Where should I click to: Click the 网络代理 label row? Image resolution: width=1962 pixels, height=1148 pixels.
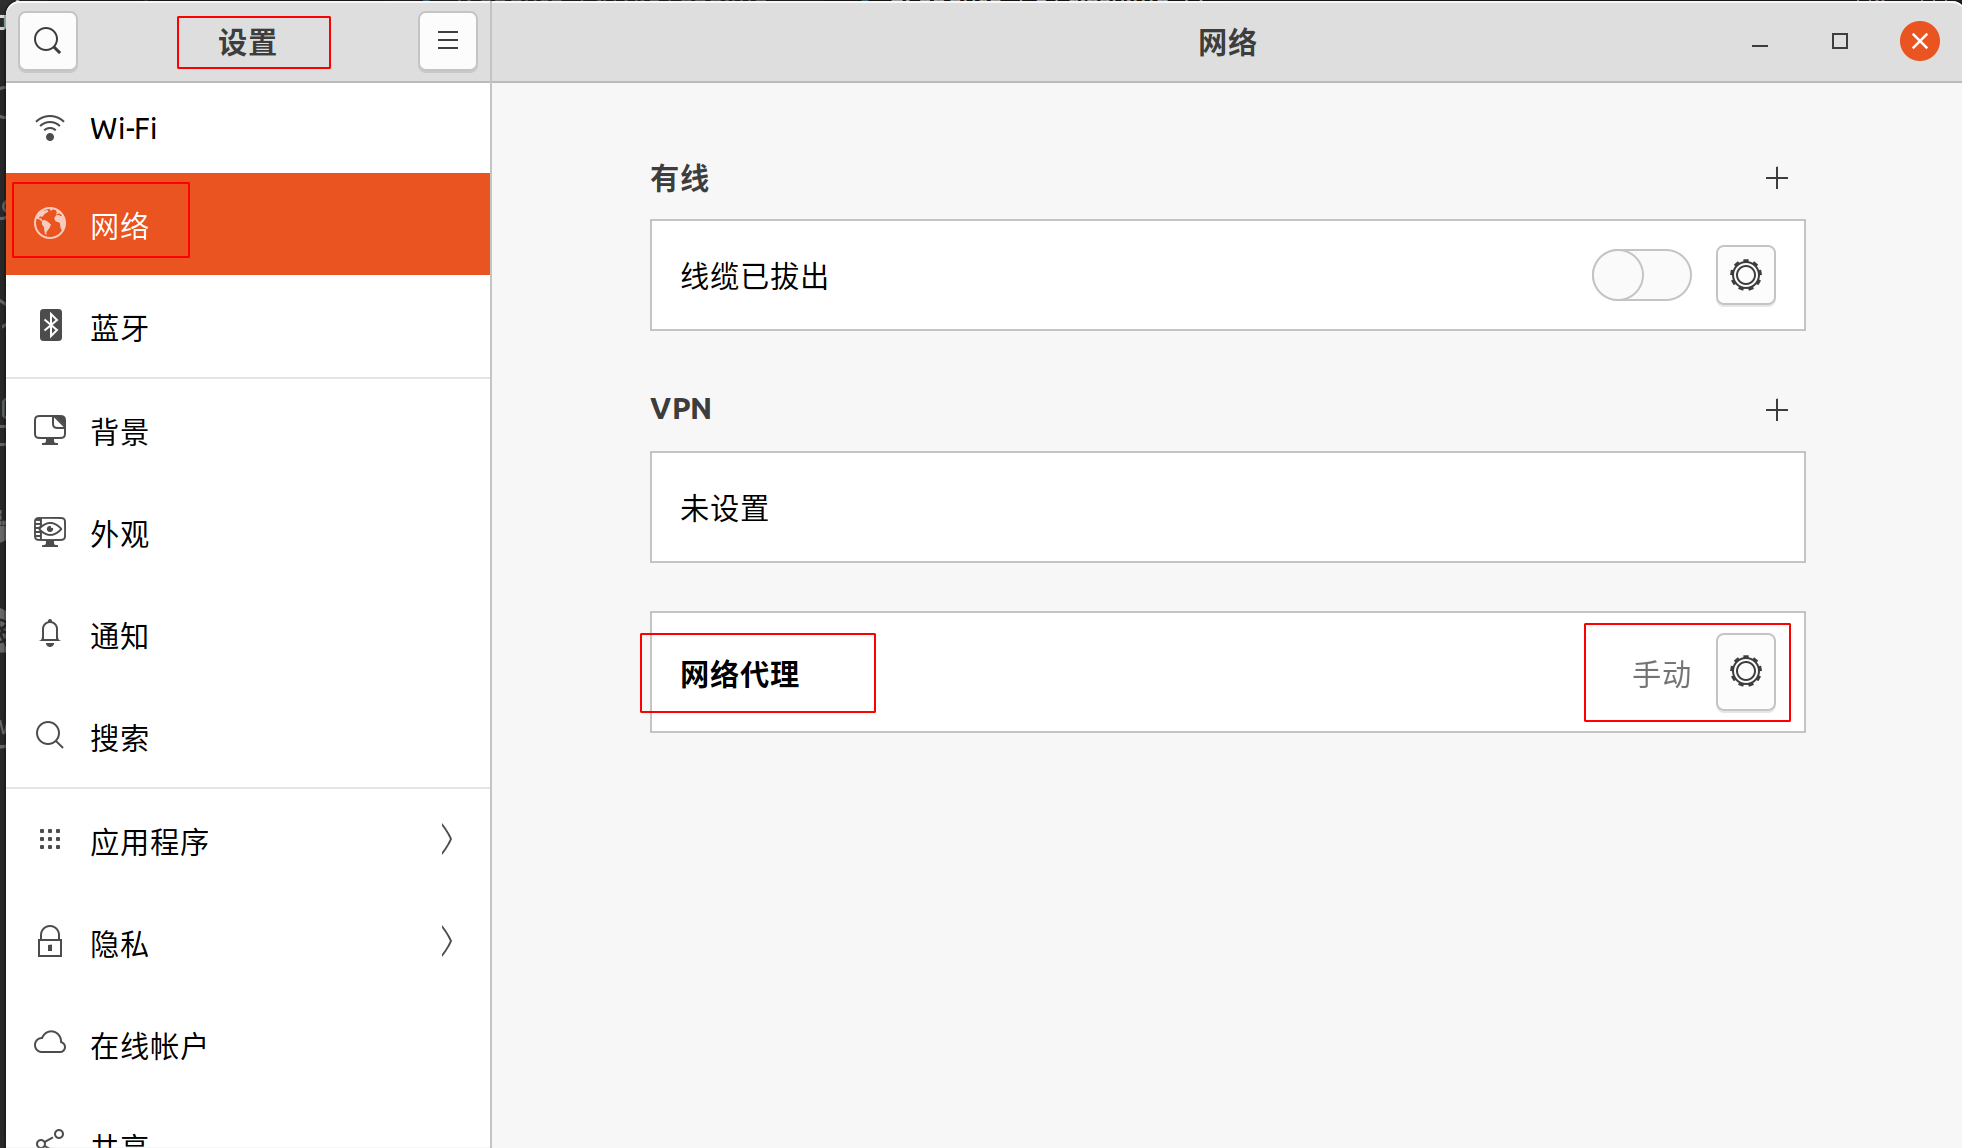740,674
